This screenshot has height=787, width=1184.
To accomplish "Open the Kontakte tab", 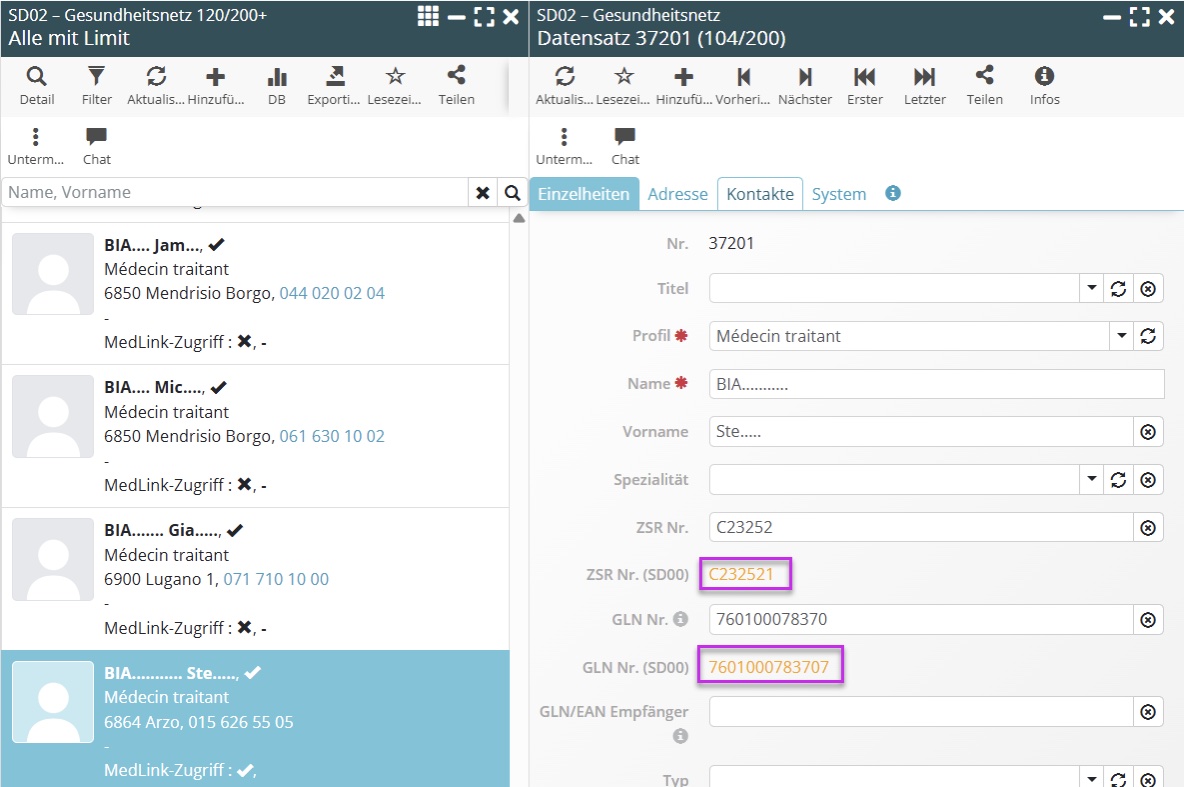I will point(760,194).
